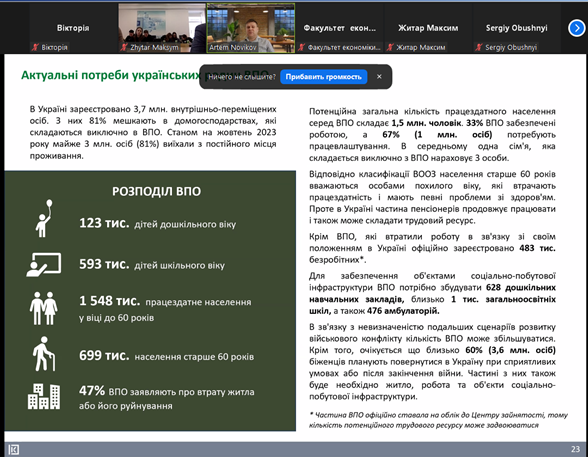The image size is (588, 457).
Task: Select Zhytar Maksym video thumbnail
Action: click(162, 28)
